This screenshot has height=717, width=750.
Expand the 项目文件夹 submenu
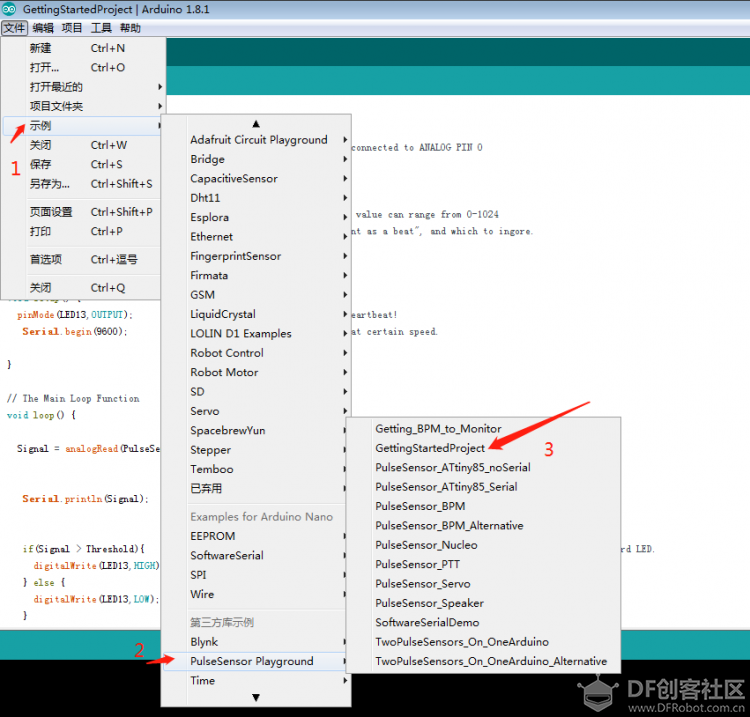(82, 106)
